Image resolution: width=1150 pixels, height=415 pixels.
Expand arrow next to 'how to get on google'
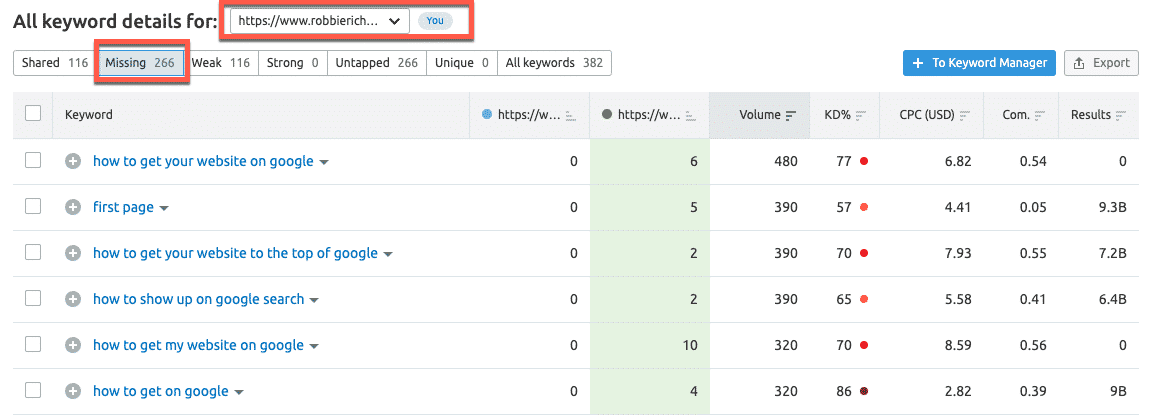point(239,392)
